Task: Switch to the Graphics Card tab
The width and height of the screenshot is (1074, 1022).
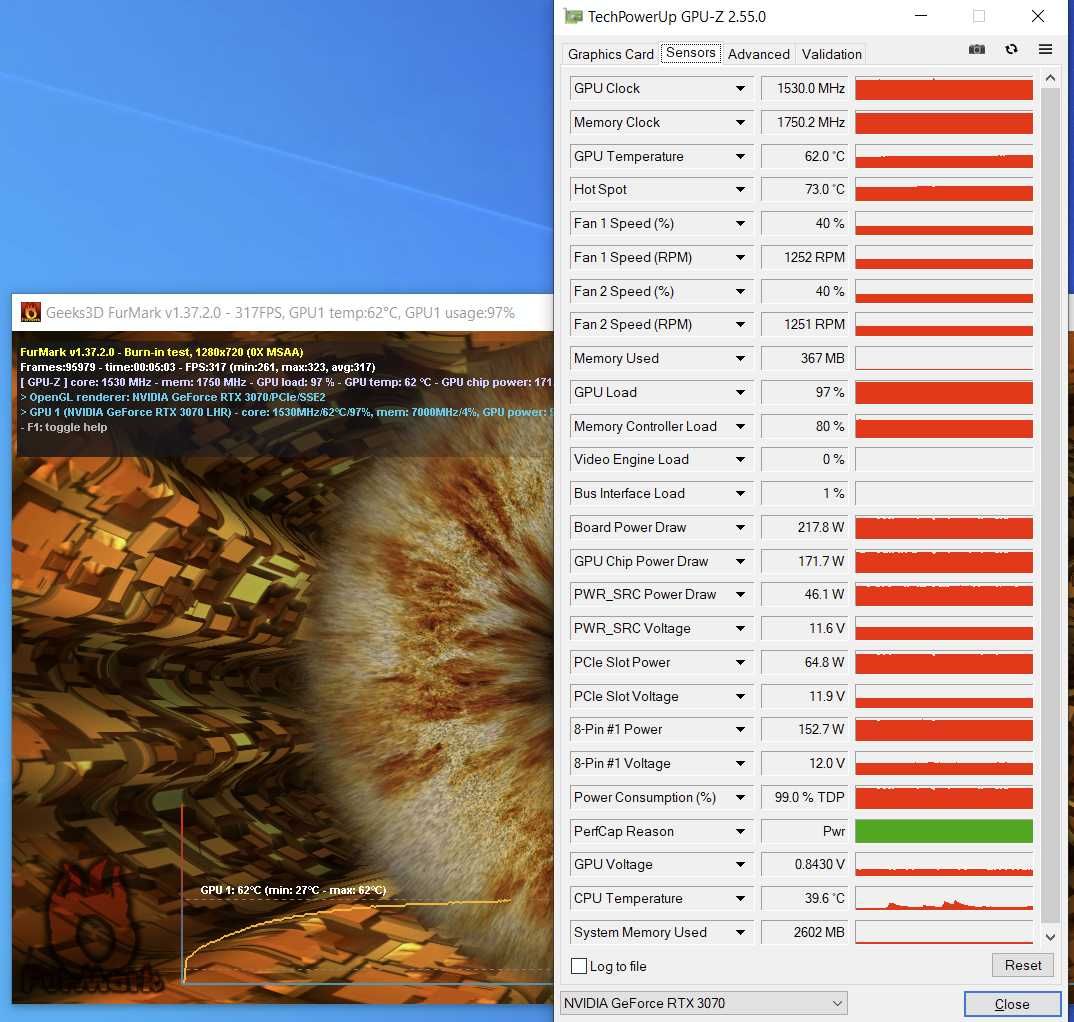Action: [x=611, y=54]
